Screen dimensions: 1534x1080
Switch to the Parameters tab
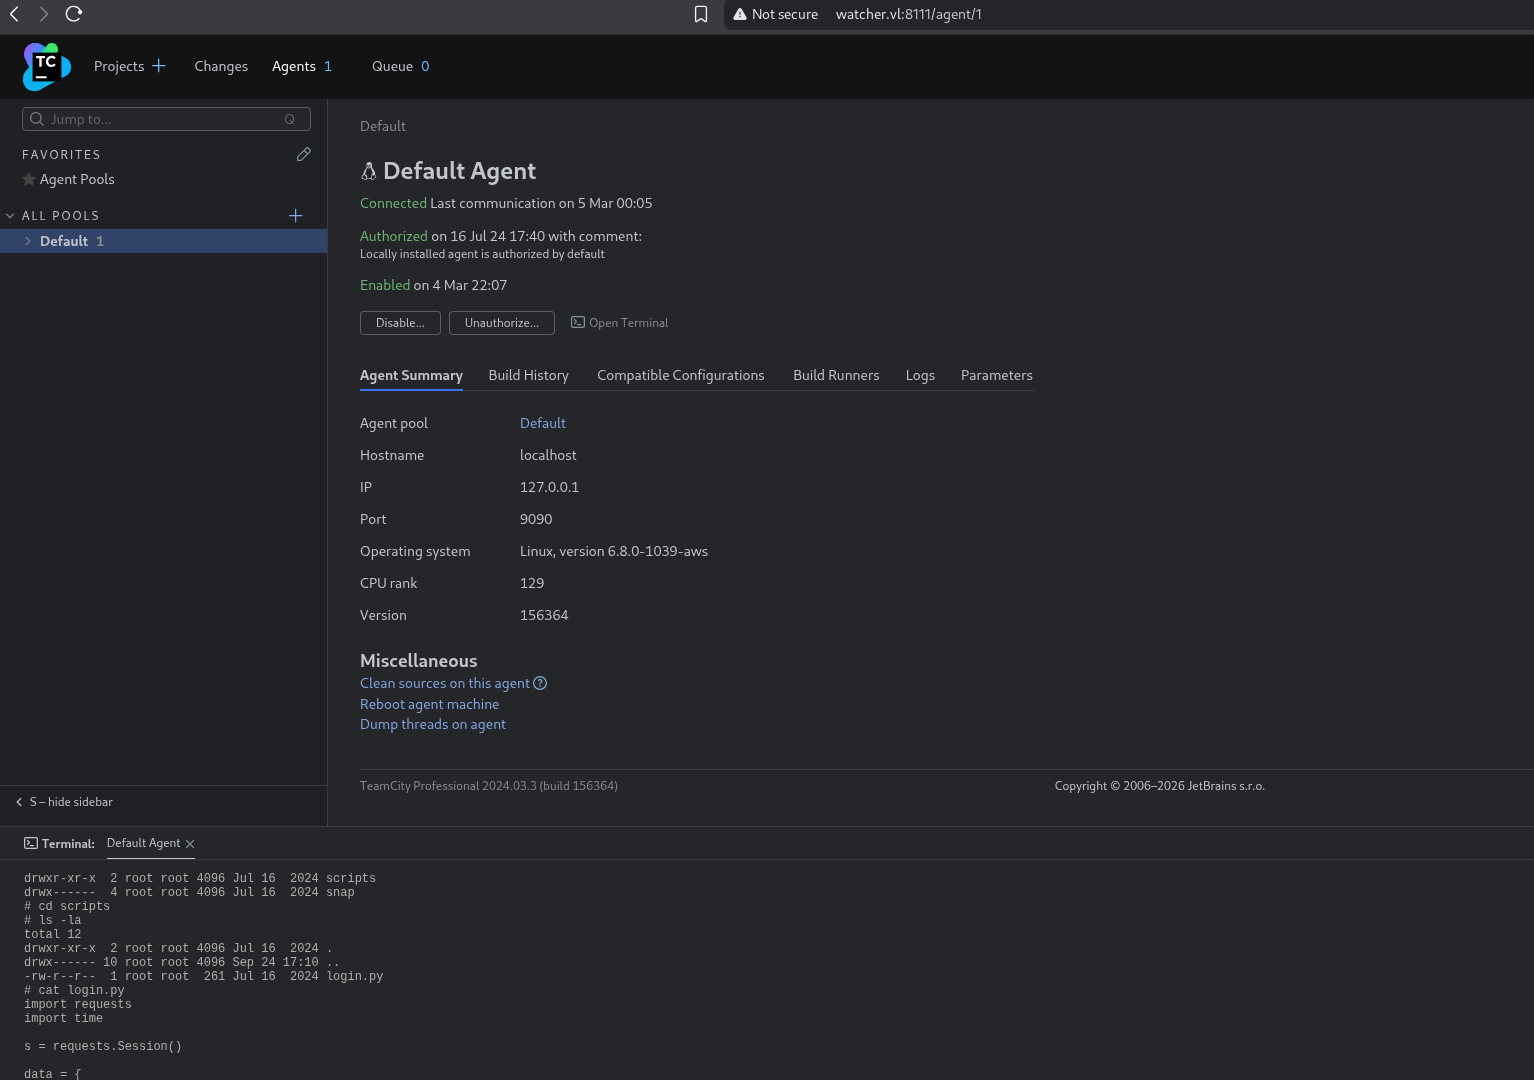[x=997, y=375]
